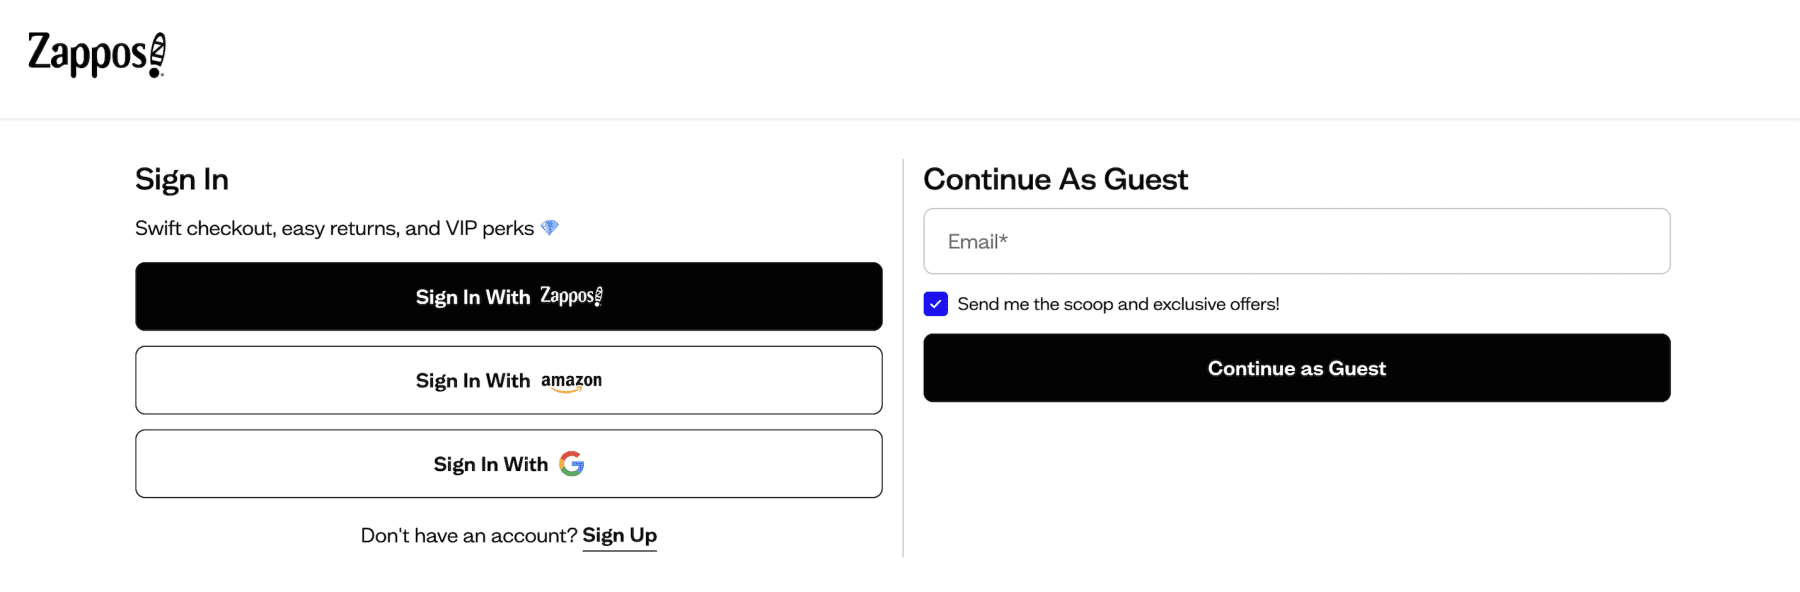Click the Zappos wordmark inside the black button
1800x592 pixels.
(569, 296)
